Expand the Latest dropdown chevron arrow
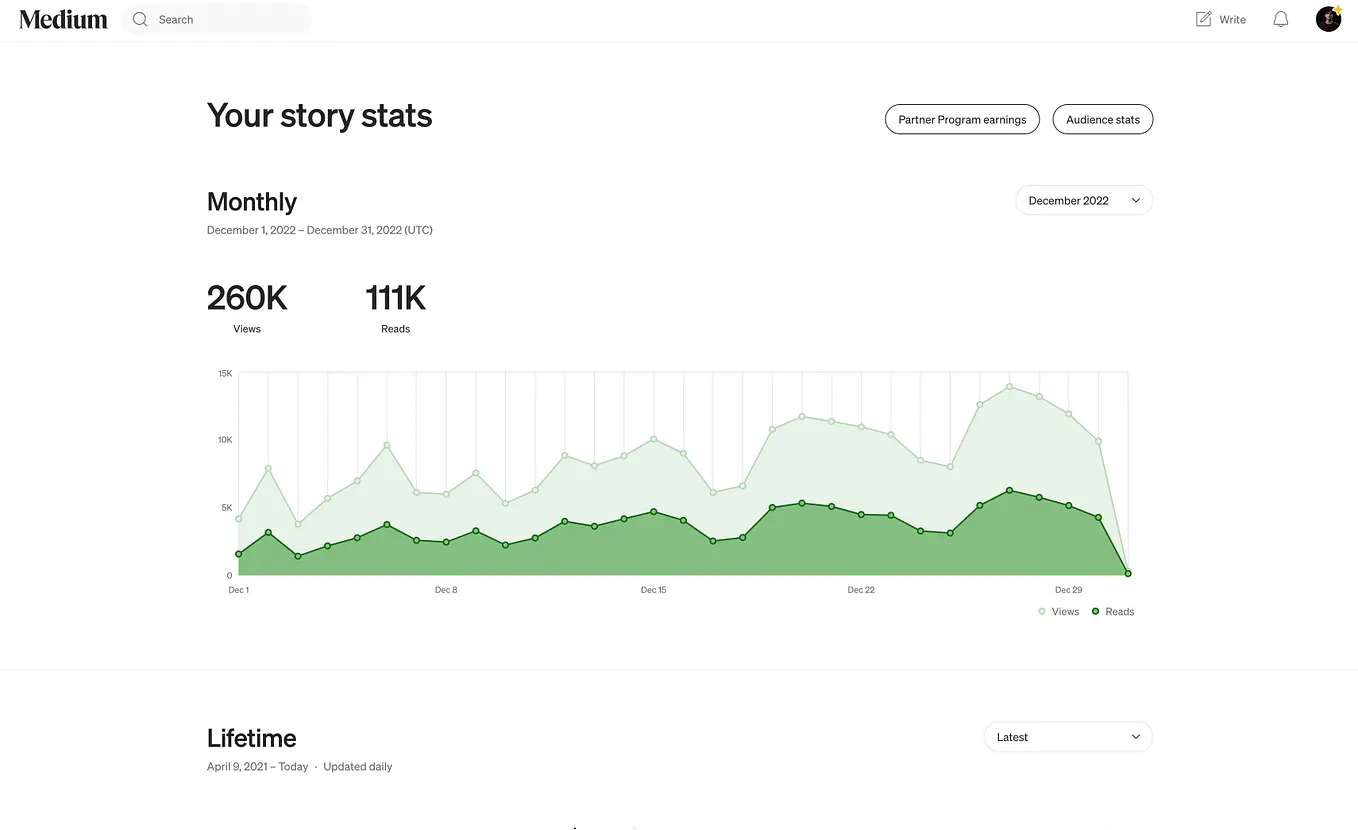The height and width of the screenshot is (830, 1358). click(x=1136, y=737)
